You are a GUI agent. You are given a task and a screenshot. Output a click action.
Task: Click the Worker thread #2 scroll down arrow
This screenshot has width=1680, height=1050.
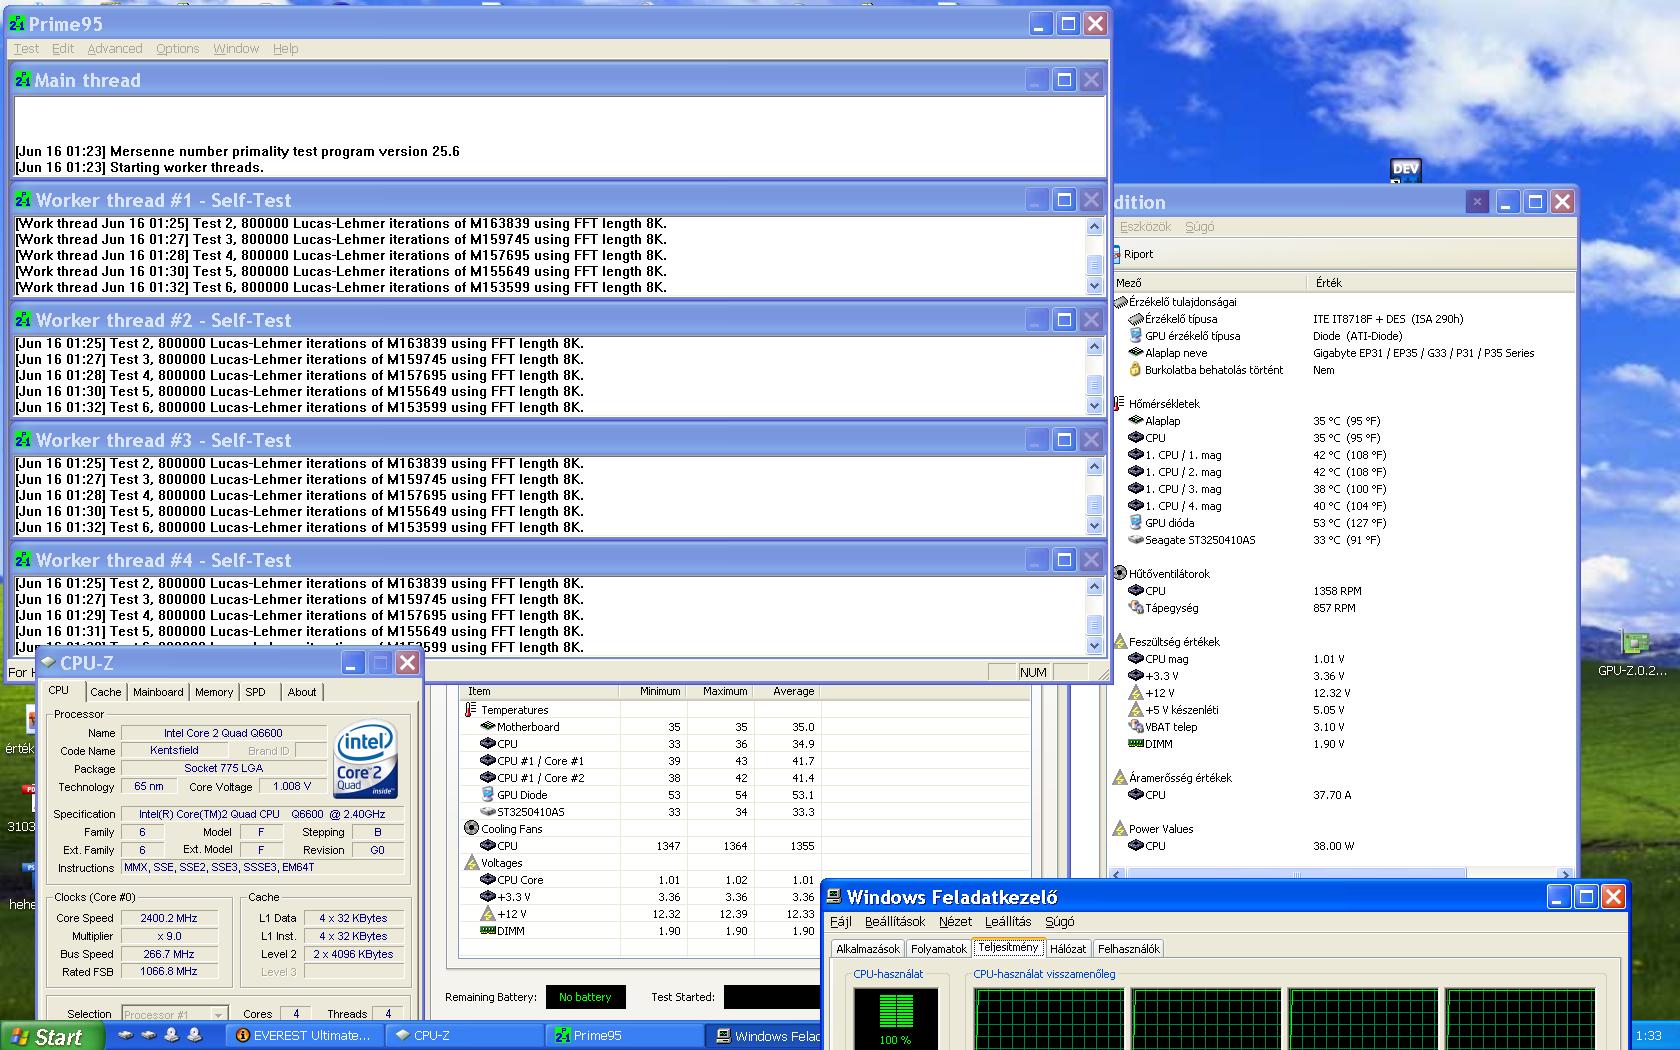pos(1094,406)
